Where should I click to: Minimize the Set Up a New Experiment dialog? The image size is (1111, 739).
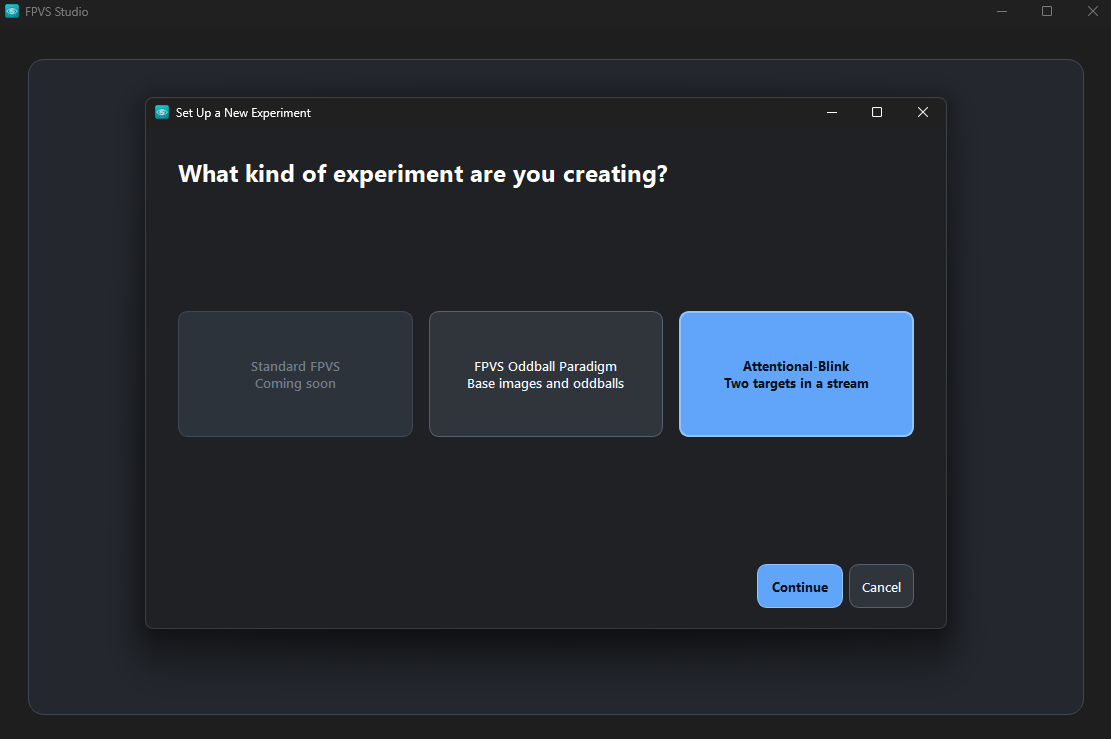(832, 112)
